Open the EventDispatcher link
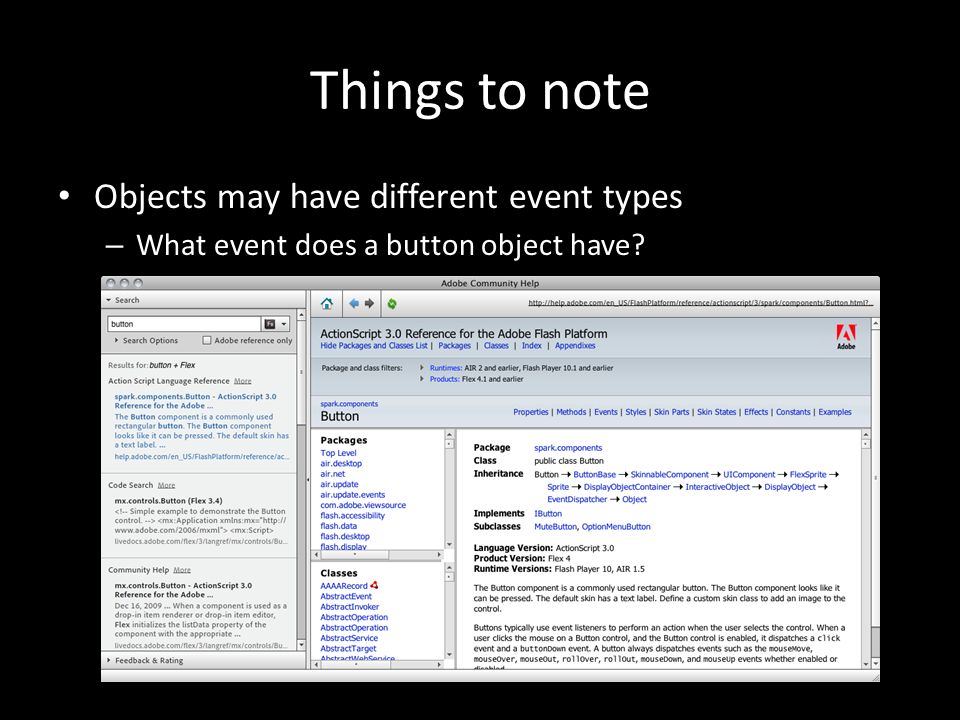Viewport: 960px width, 720px height. pyautogui.click(x=577, y=499)
